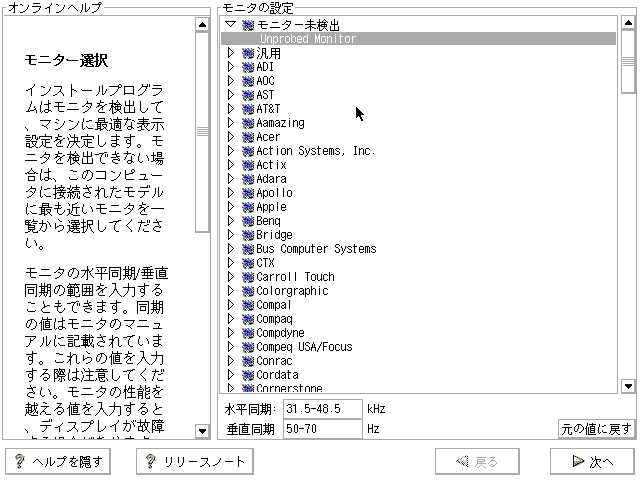Click monitor list scroll-up arrow
Image resolution: width=640 pixels, height=480 pixels.
[x=628, y=23]
